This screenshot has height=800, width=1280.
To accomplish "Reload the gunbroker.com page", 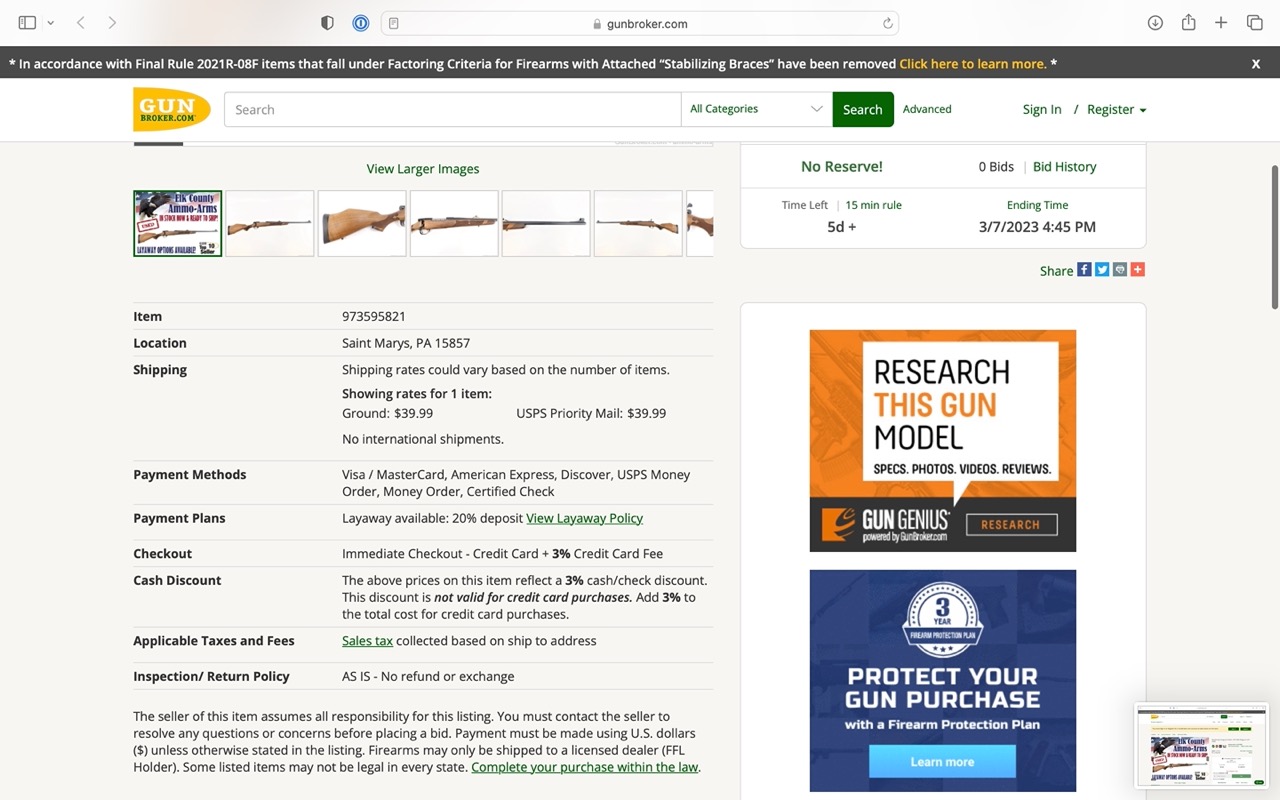I will coord(887,24).
